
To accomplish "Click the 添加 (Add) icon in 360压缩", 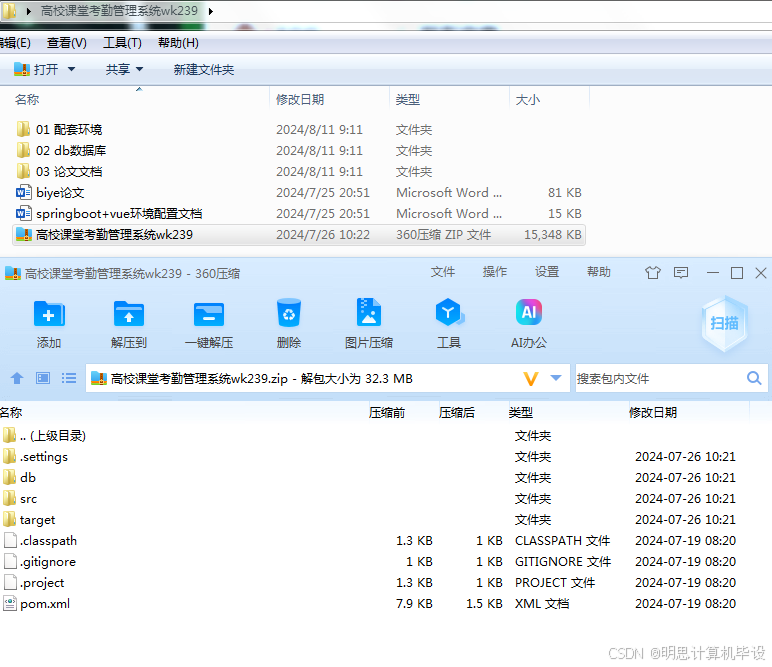I will 49,314.
